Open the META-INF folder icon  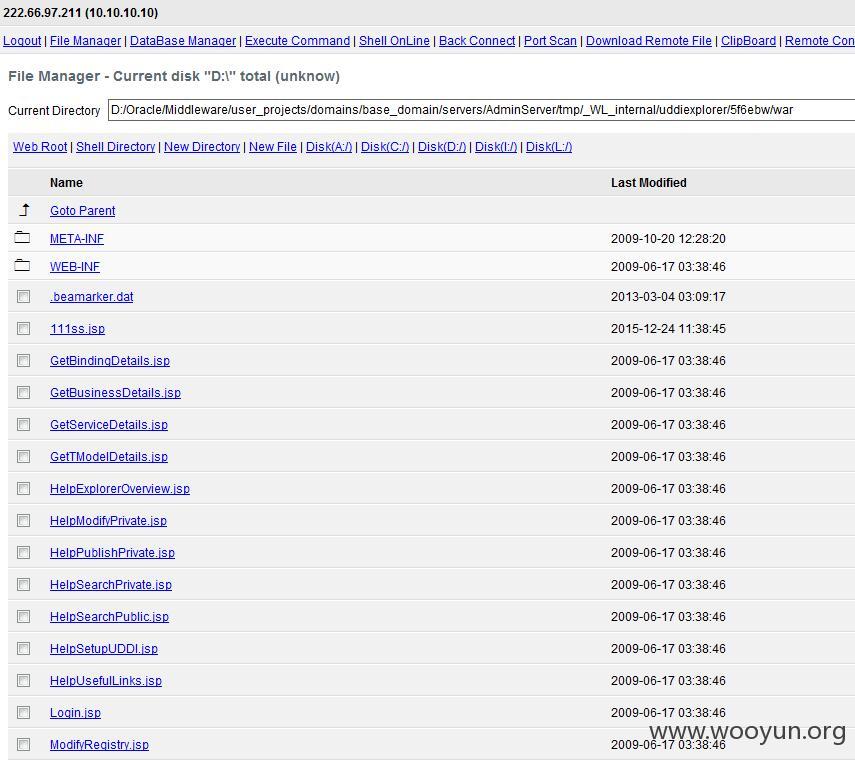pos(22,237)
